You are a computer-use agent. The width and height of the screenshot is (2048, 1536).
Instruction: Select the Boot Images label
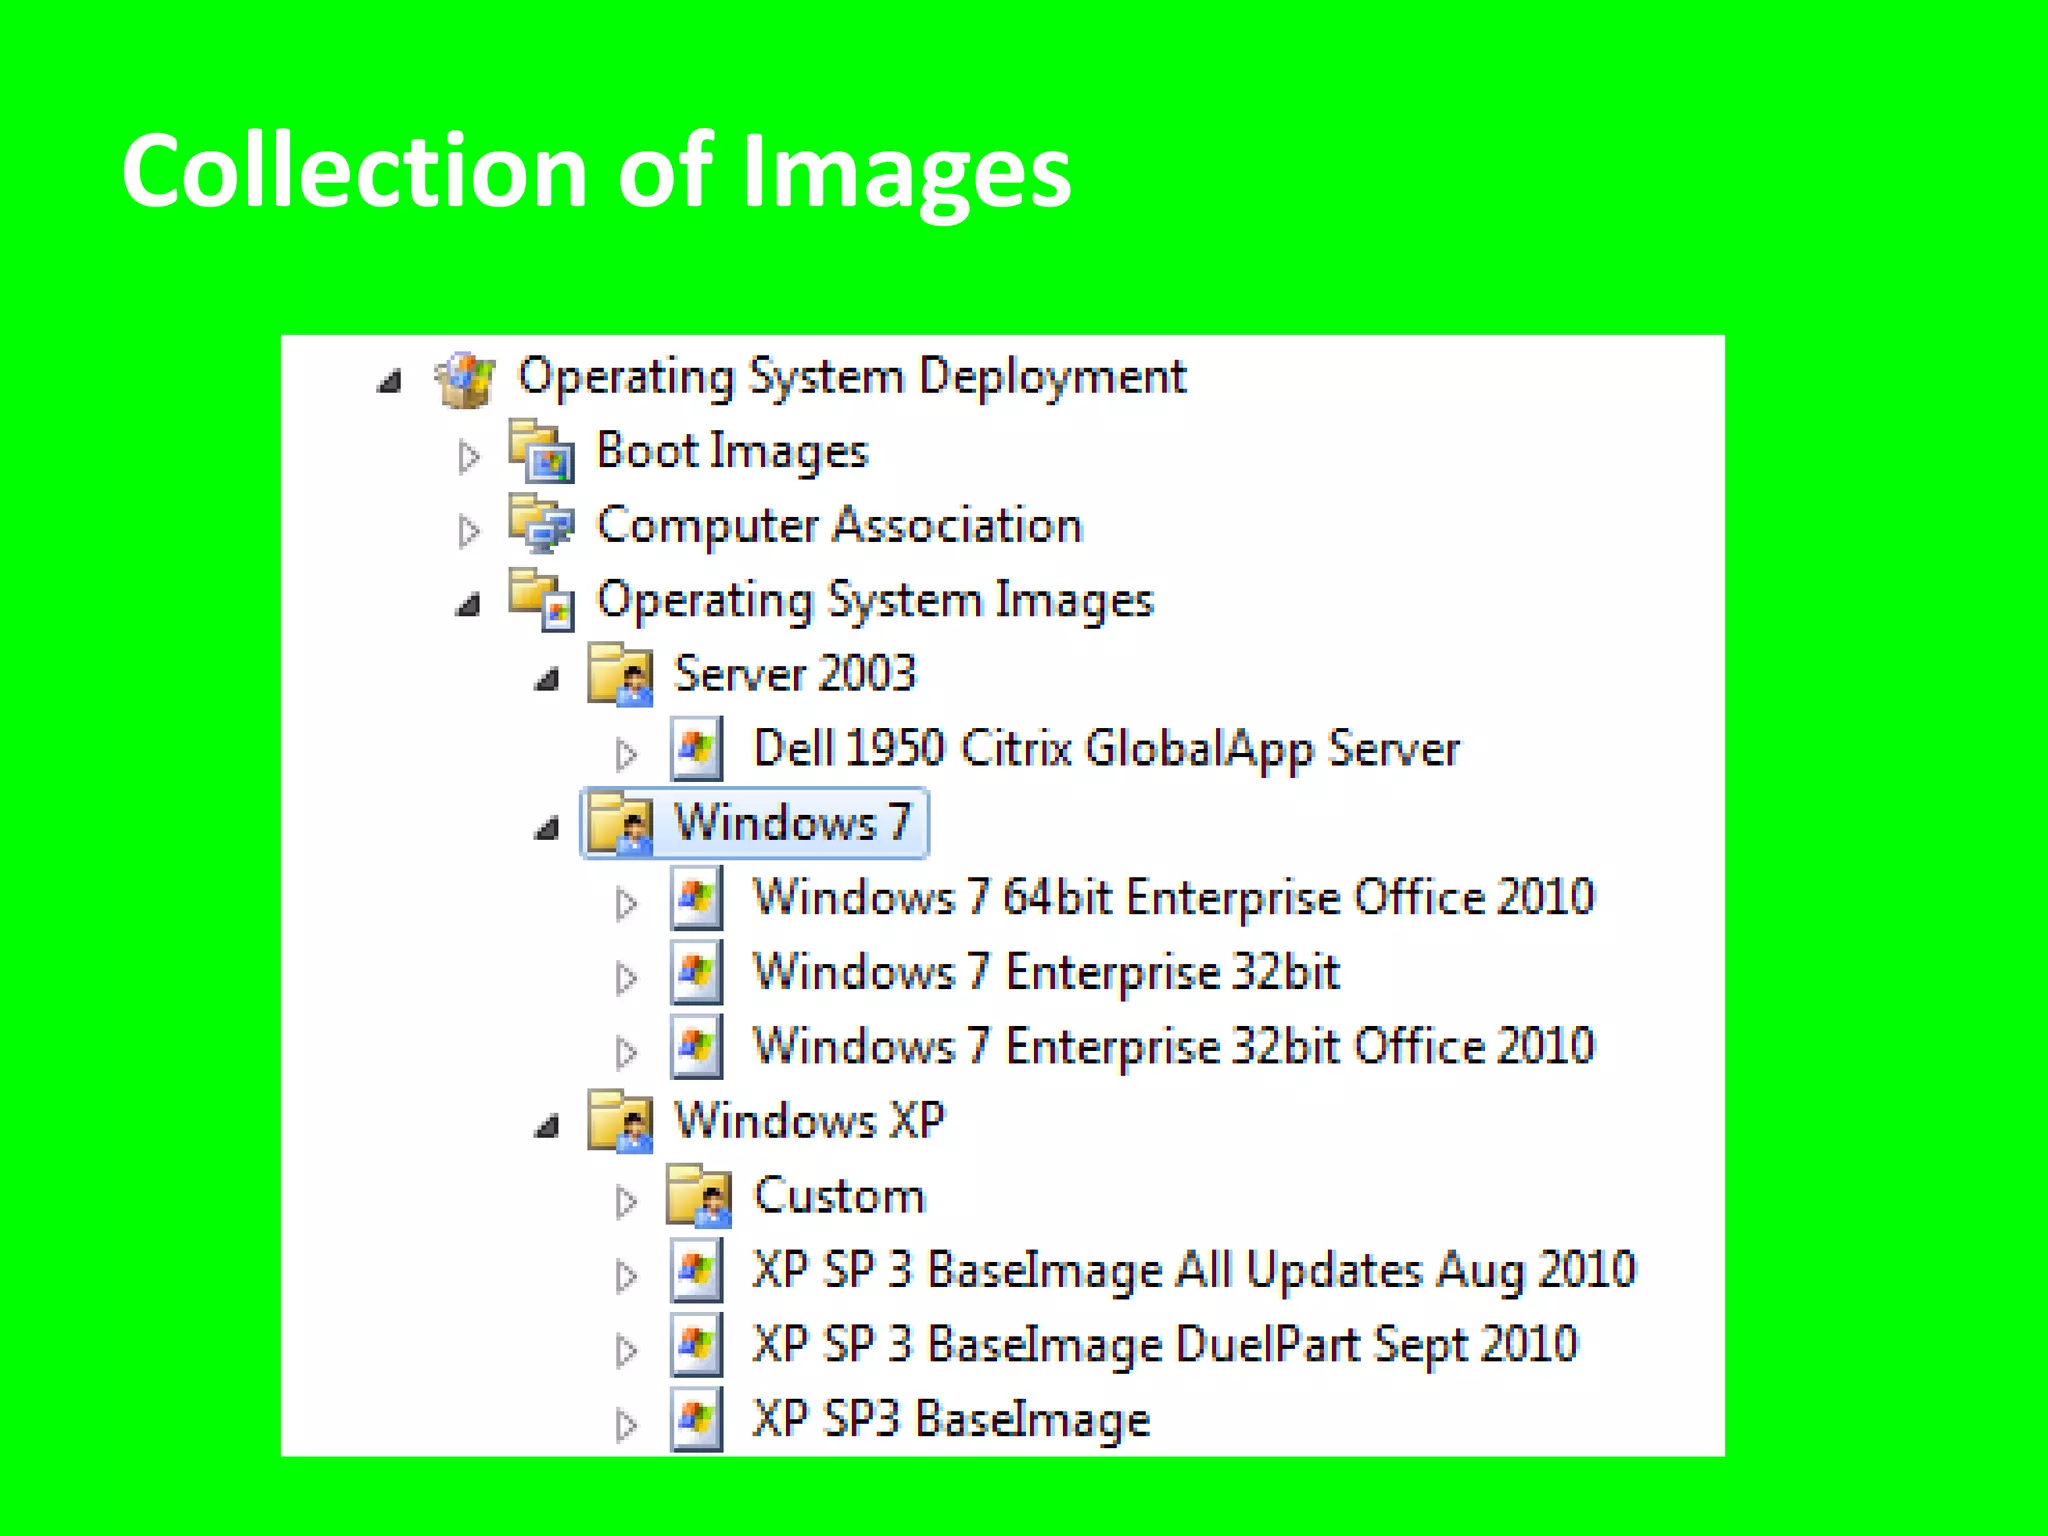[732, 452]
